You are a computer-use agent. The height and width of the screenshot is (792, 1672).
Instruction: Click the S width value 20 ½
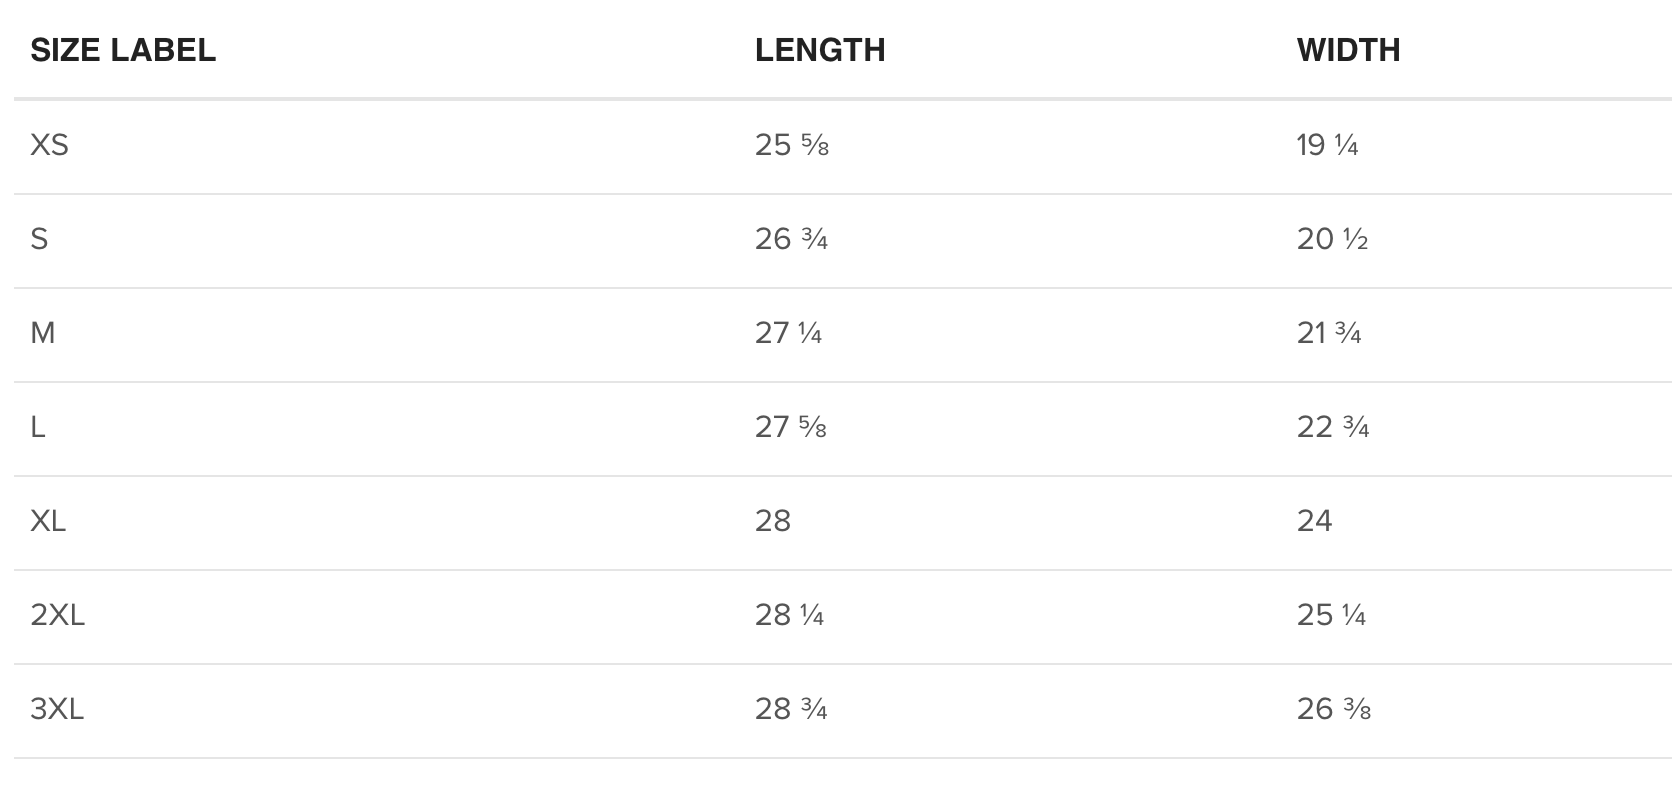(x=1332, y=239)
